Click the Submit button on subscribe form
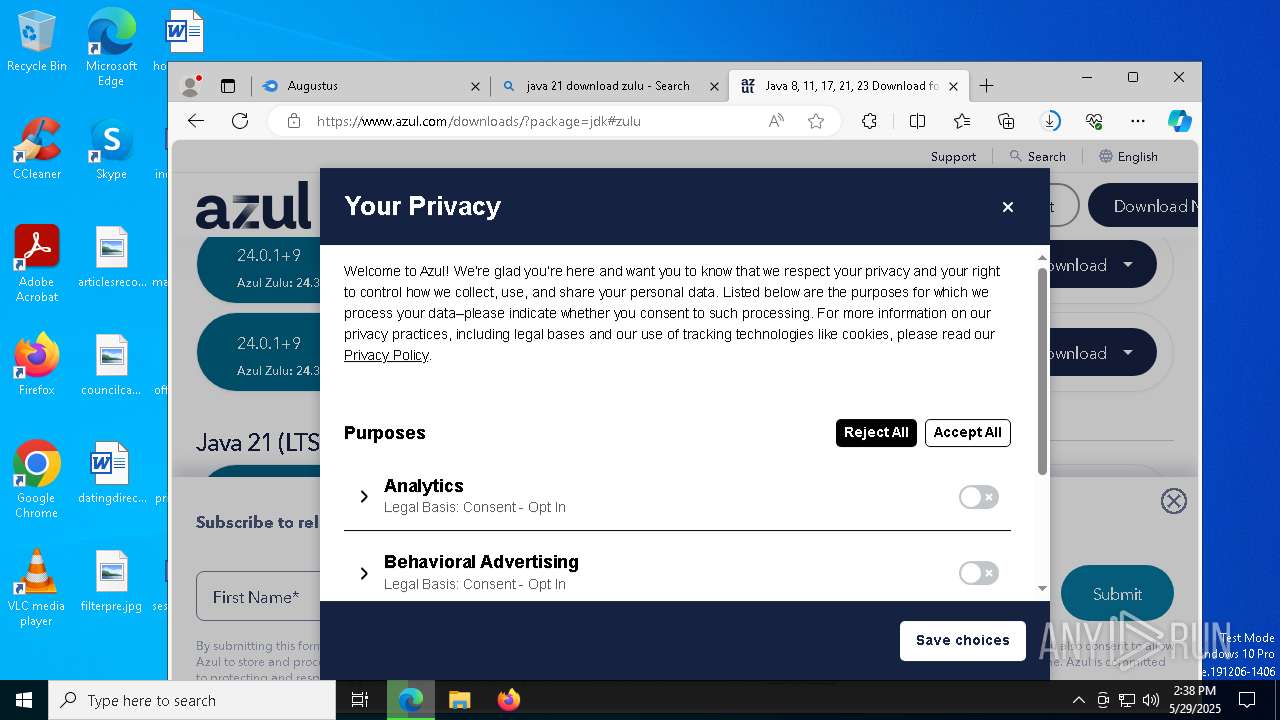1280x720 pixels. tap(1117, 594)
